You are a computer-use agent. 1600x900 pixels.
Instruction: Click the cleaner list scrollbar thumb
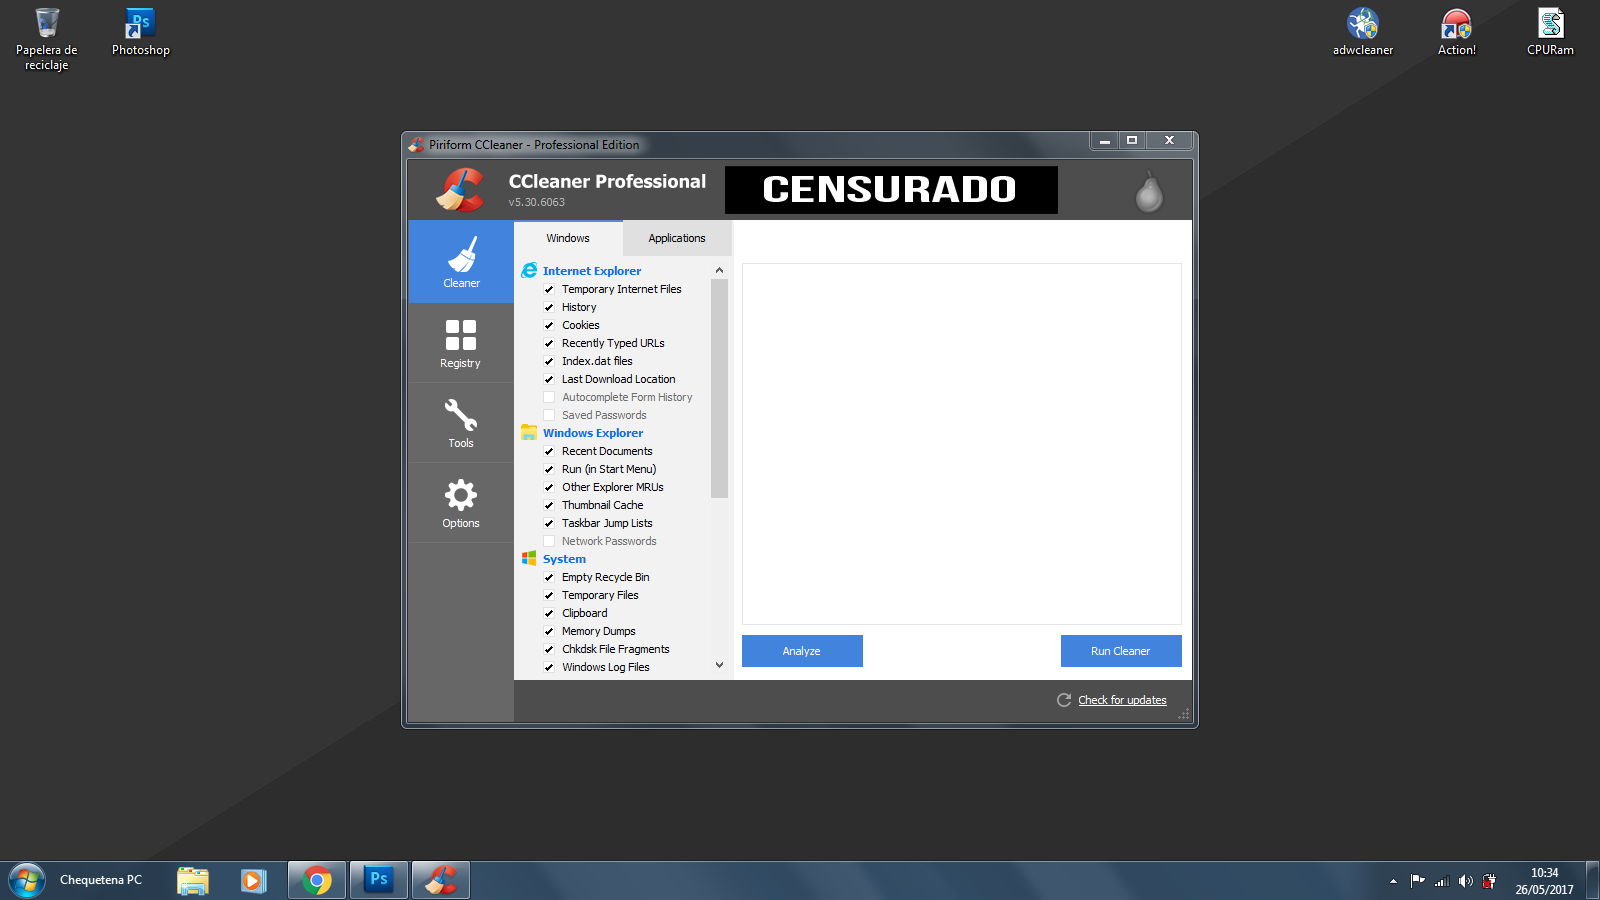[x=719, y=389]
